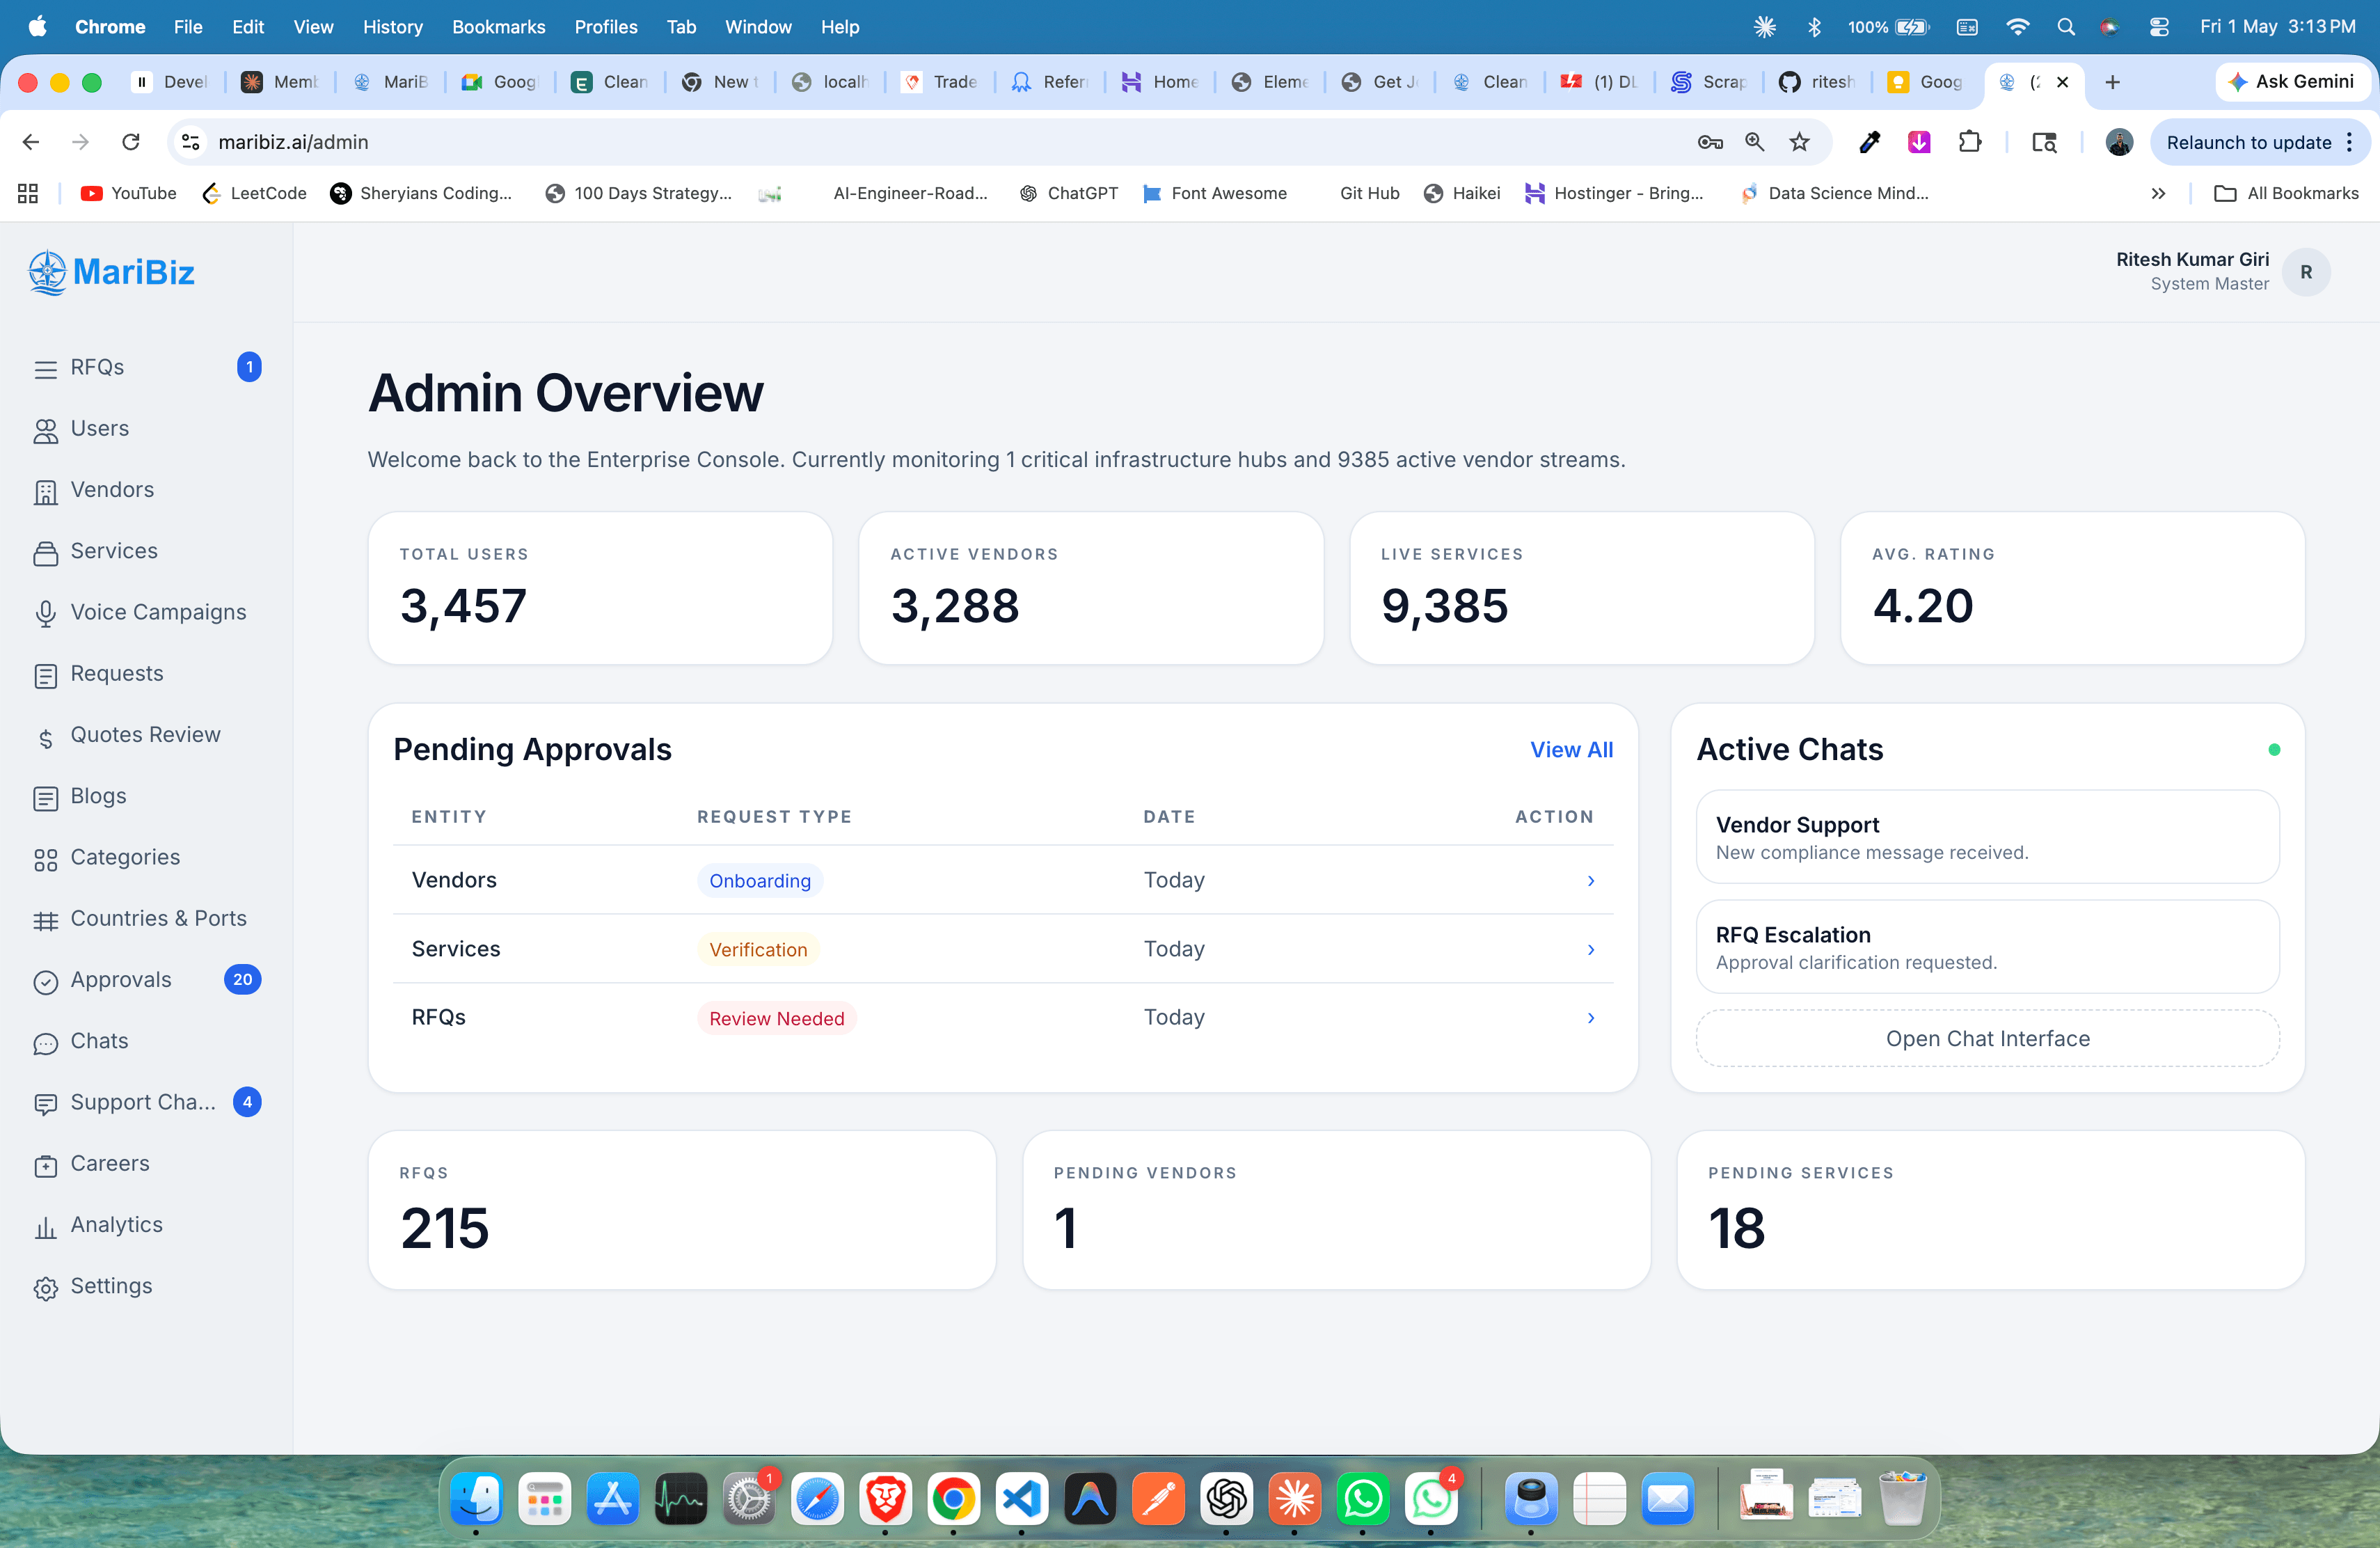
Task: Click the Chrome profile picture
Action: point(2118,142)
